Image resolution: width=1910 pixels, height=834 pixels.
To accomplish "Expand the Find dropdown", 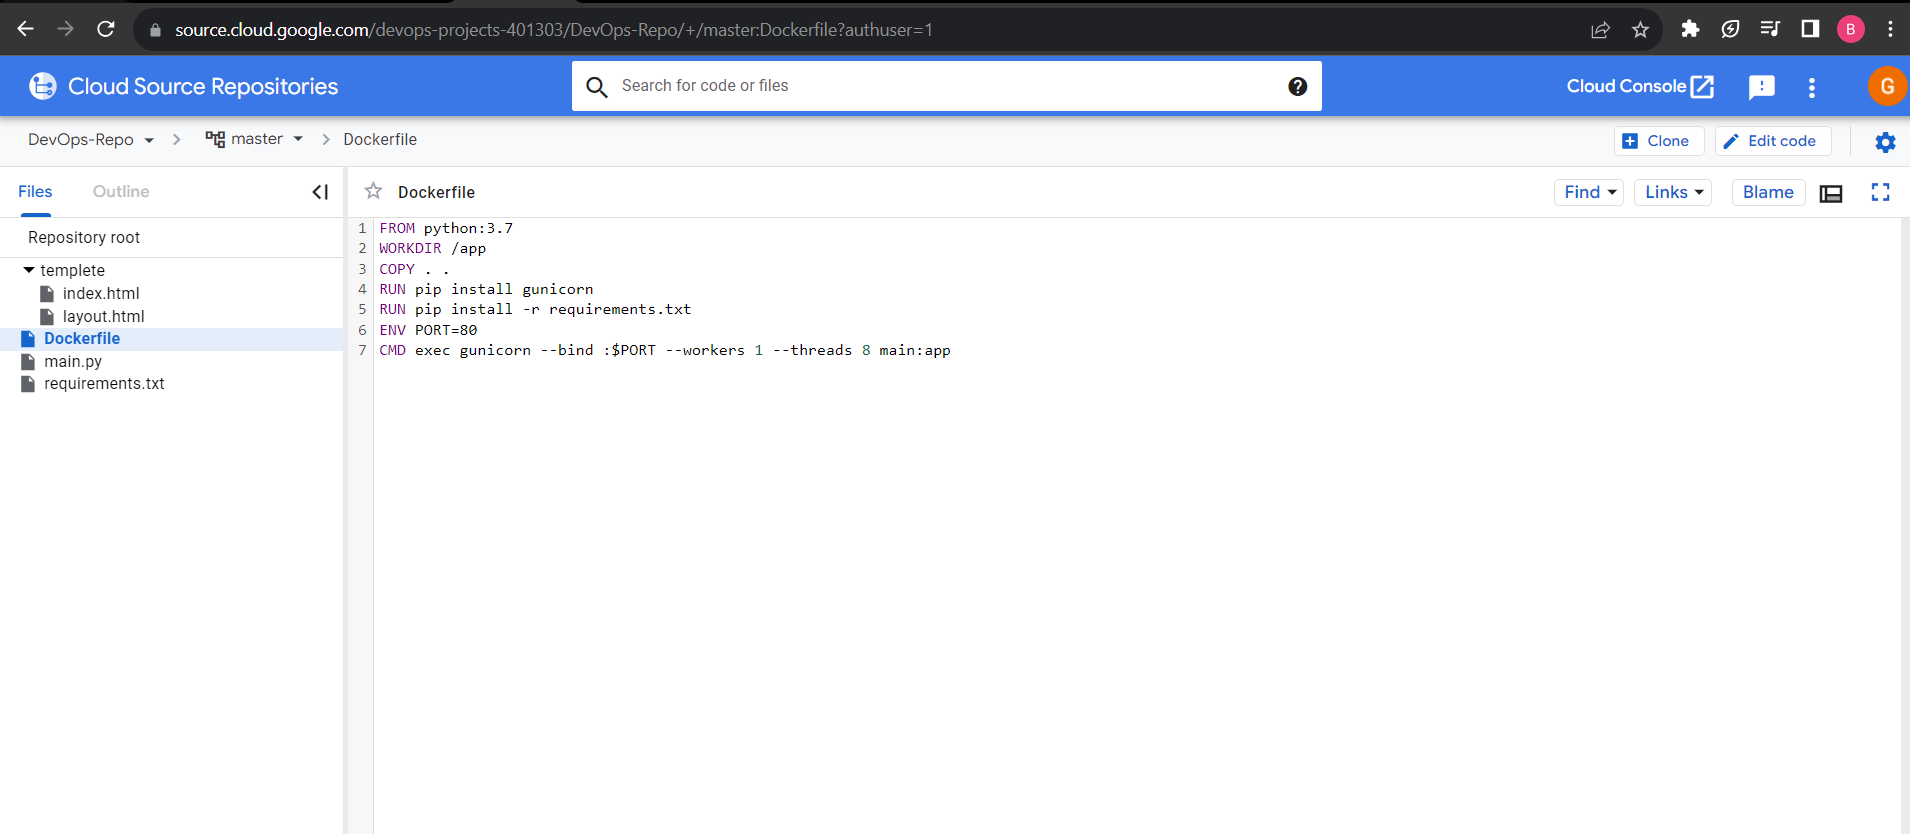I will 1589,192.
